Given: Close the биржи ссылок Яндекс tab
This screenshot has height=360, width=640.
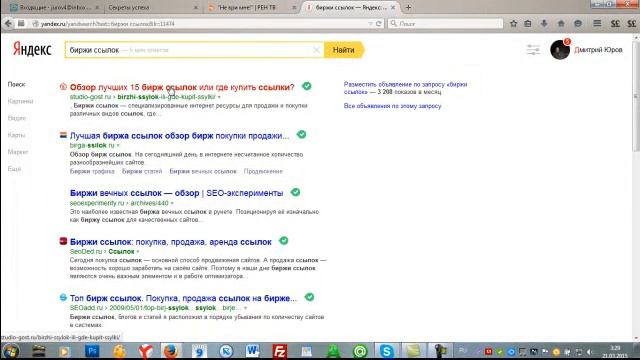Looking at the screenshot, I should [393, 7].
